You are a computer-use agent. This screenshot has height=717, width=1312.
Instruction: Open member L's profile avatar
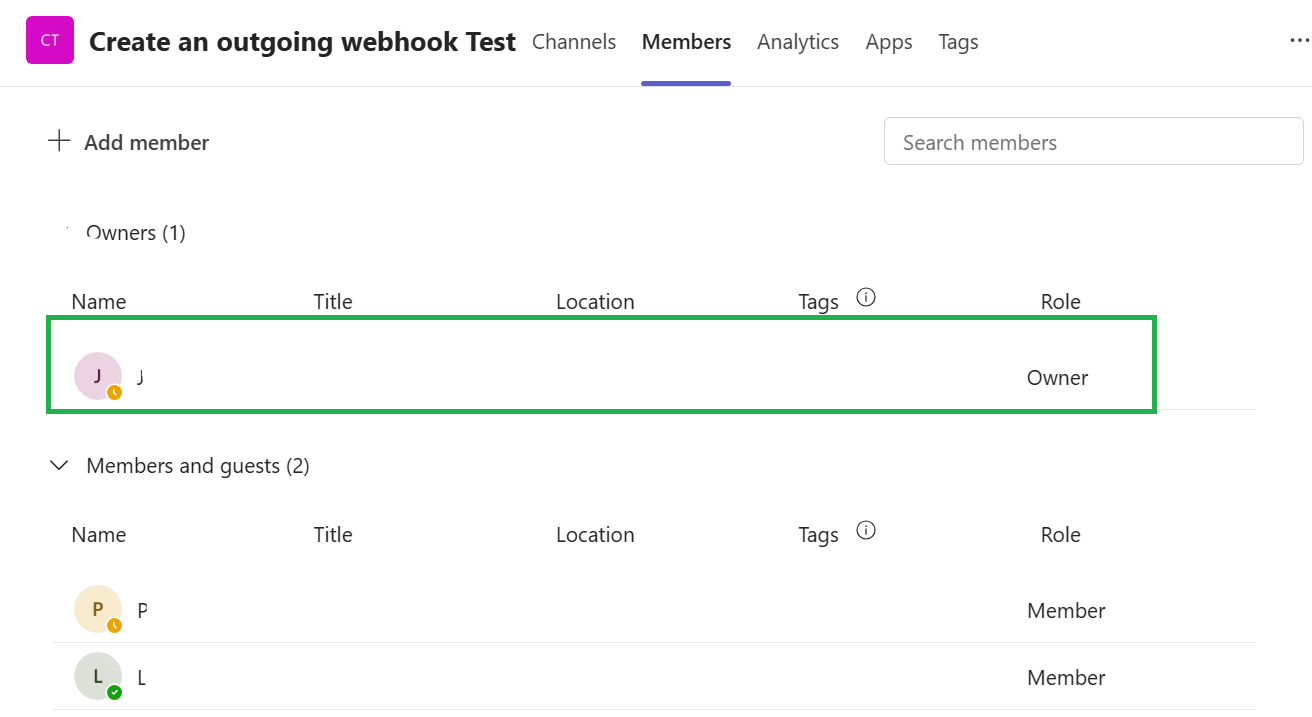pos(98,676)
